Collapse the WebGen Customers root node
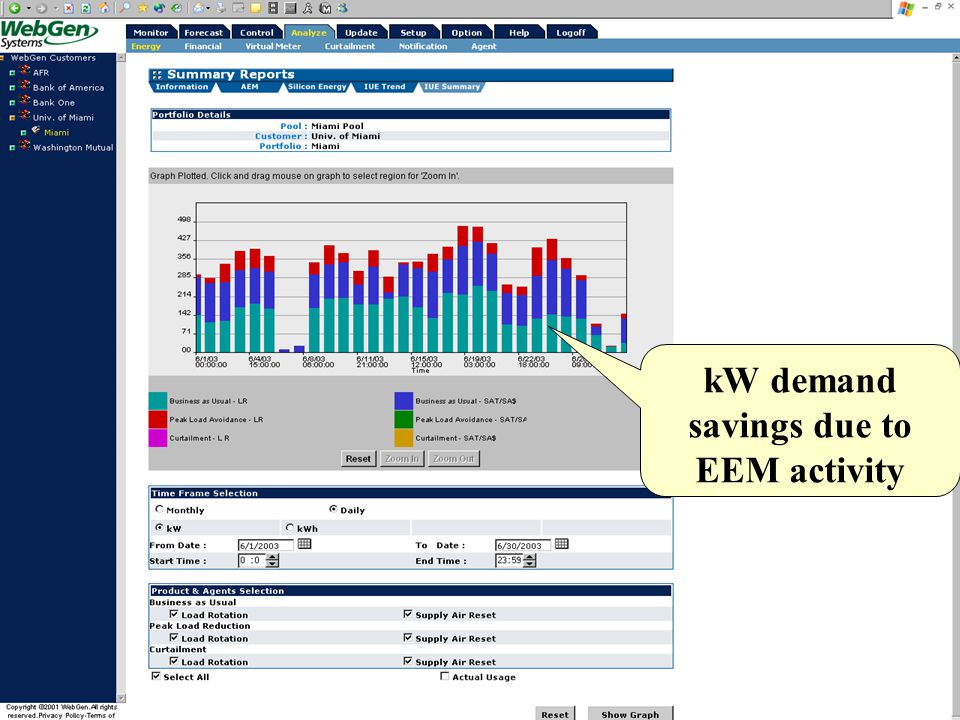960x720 pixels. click(x=2, y=58)
